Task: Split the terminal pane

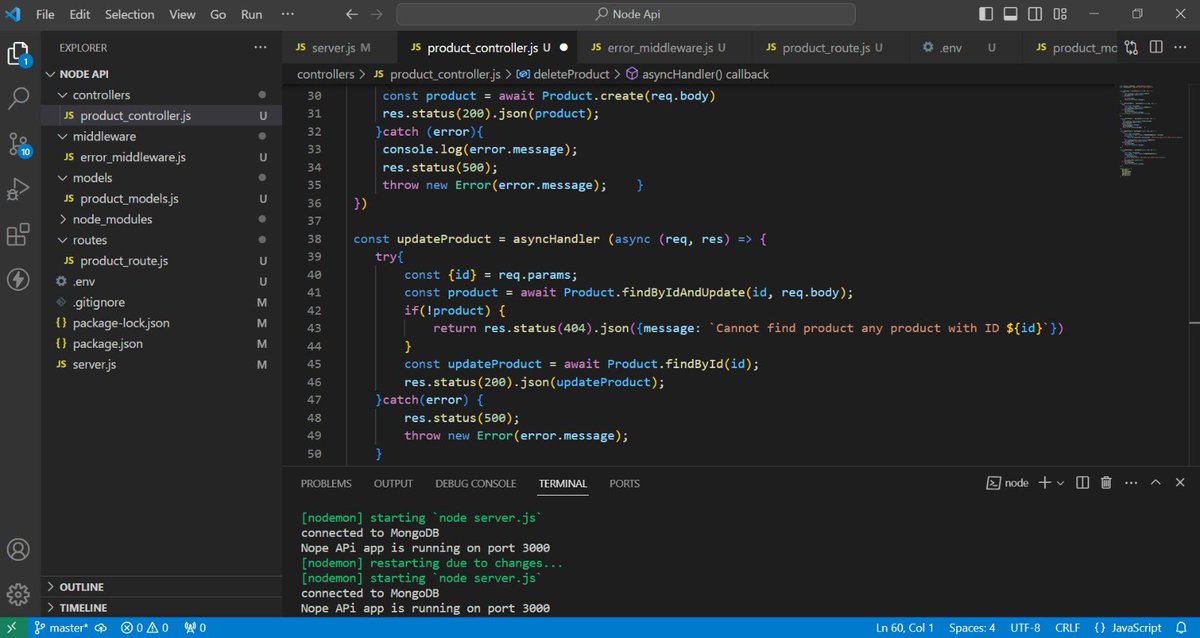Action: pos(1082,483)
